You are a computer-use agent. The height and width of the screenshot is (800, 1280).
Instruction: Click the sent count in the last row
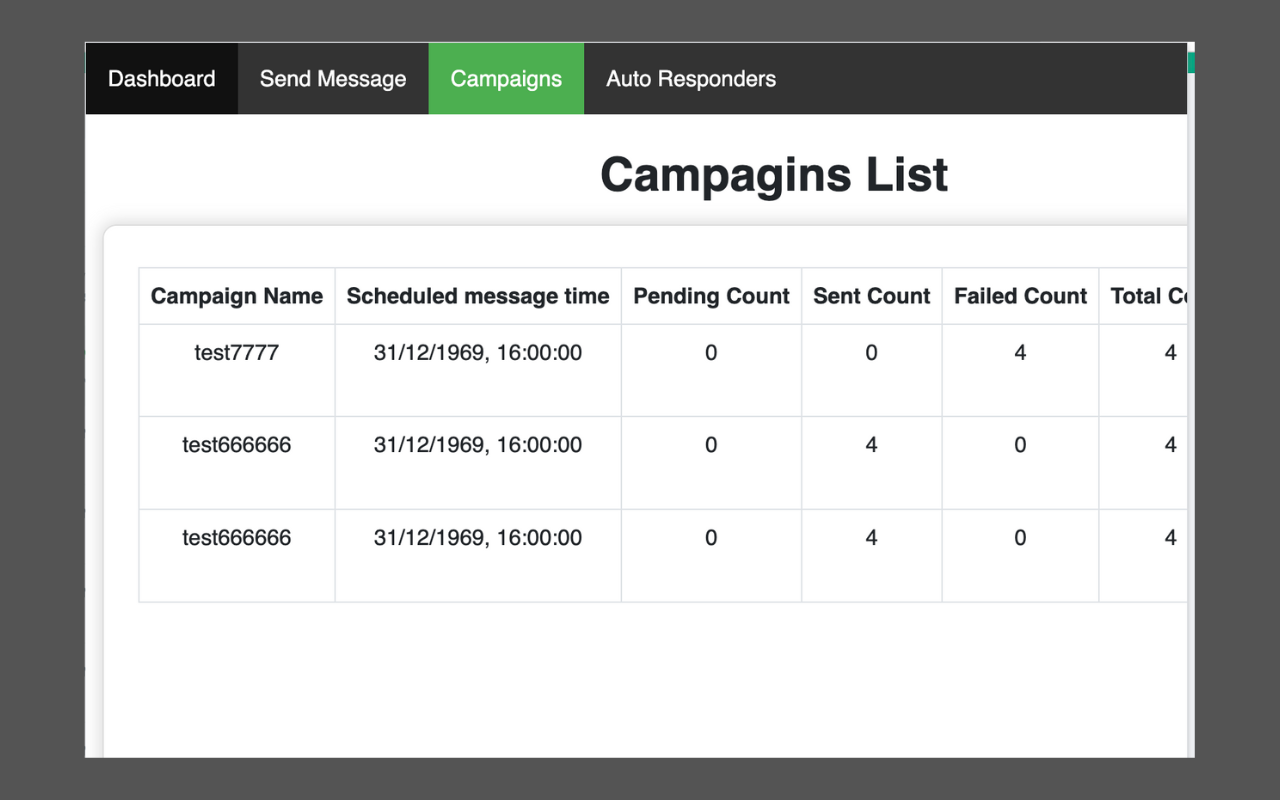tap(872, 538)
